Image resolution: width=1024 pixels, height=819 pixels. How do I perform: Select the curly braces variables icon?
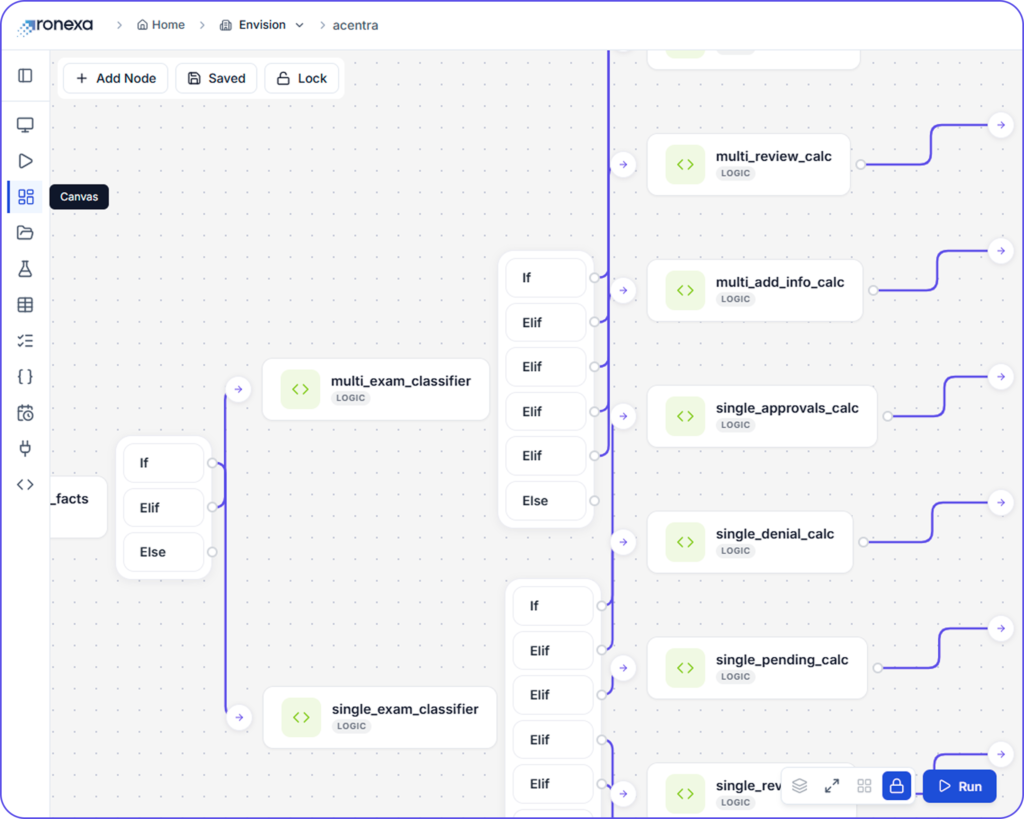pyautogui.click(x=25, y=377)
